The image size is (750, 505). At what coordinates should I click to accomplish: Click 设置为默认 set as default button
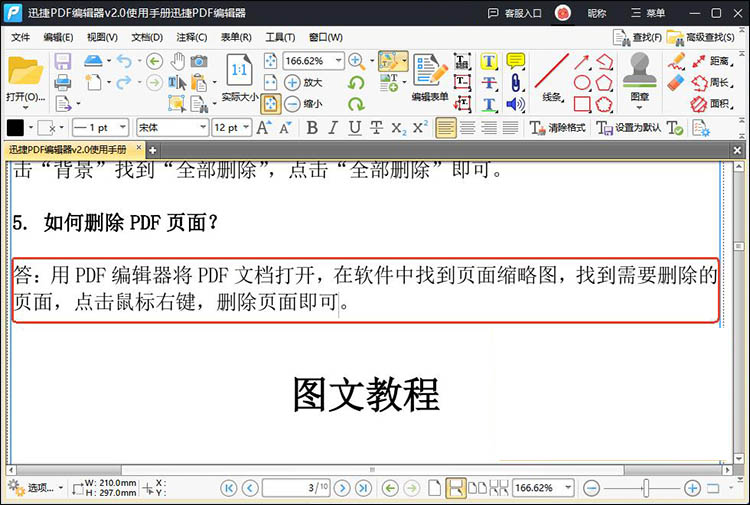[629, 128]
